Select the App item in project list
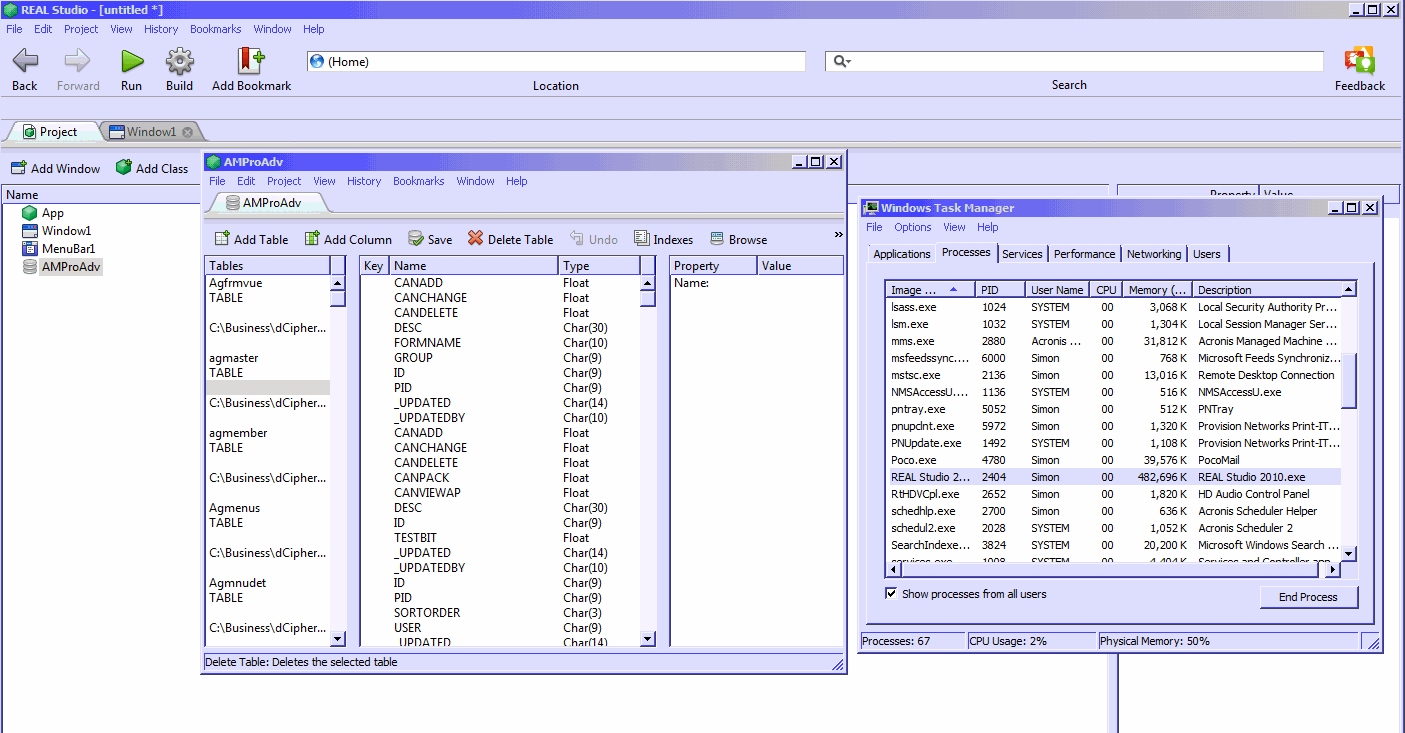Viewport: 1405px width, 733px height. [52, 213]
